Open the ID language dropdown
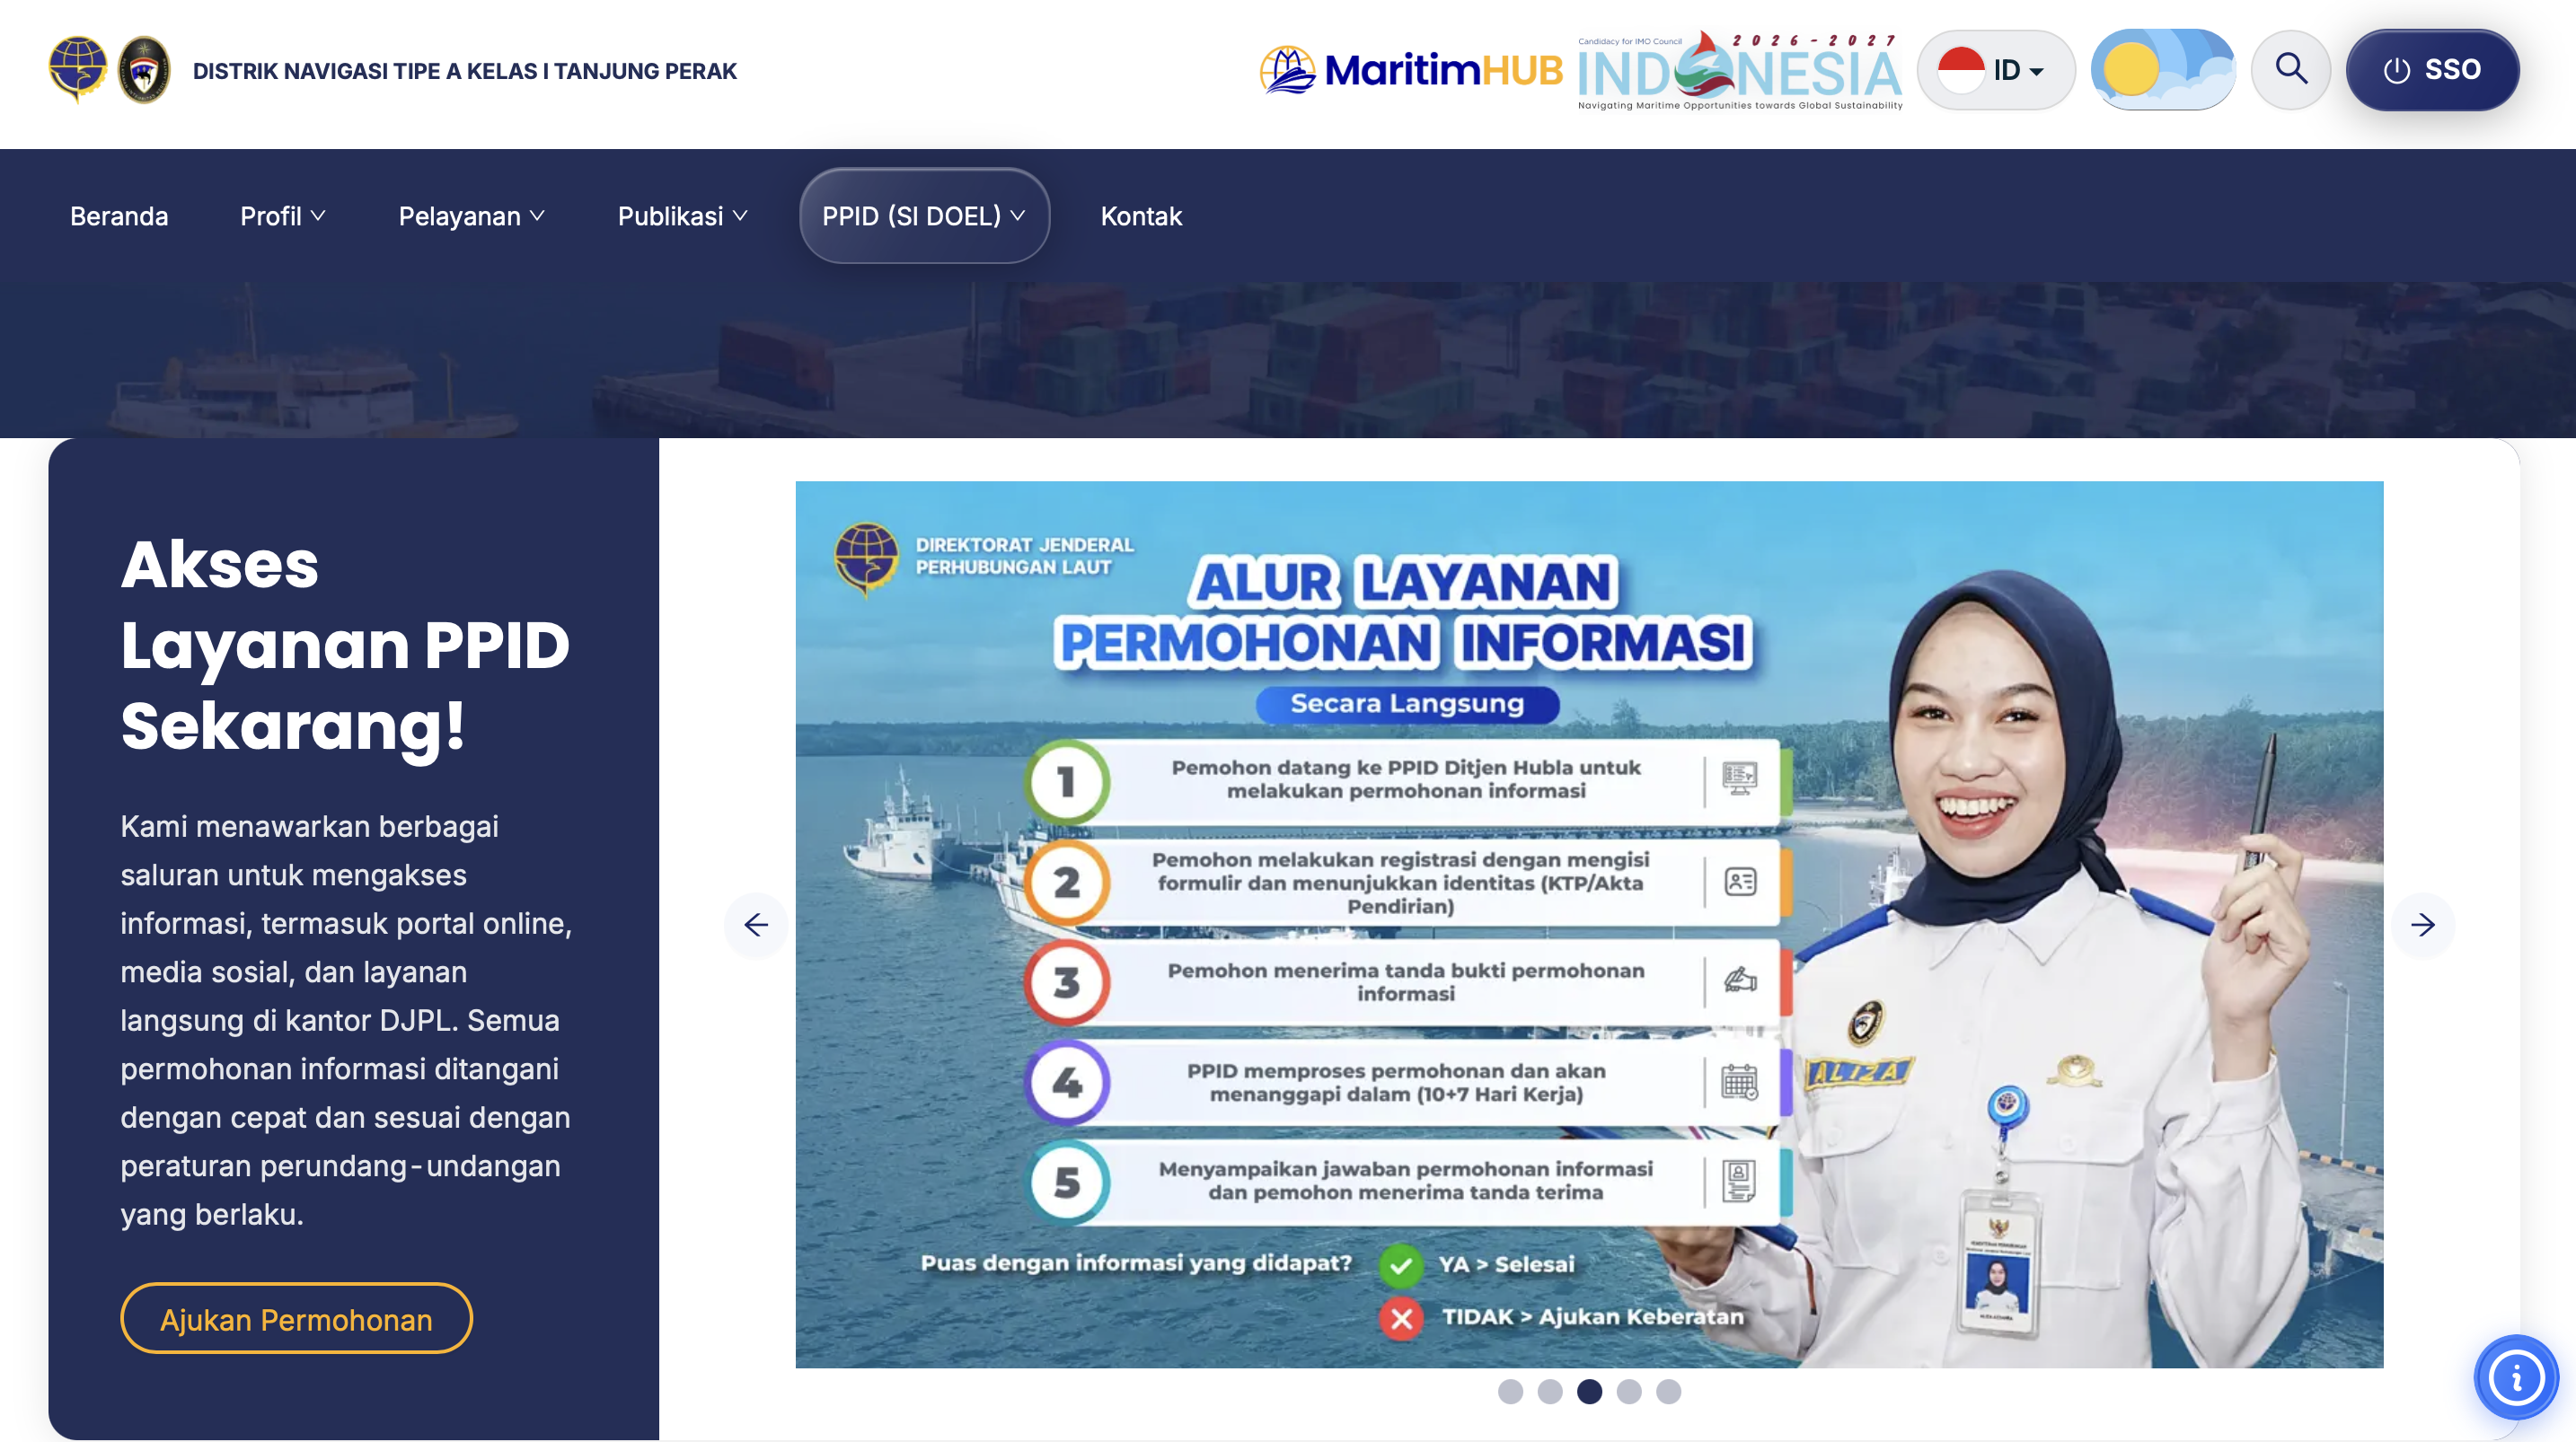Image resolution: width=2576 pixels, height=1442 pixels. pos(1996,70)
